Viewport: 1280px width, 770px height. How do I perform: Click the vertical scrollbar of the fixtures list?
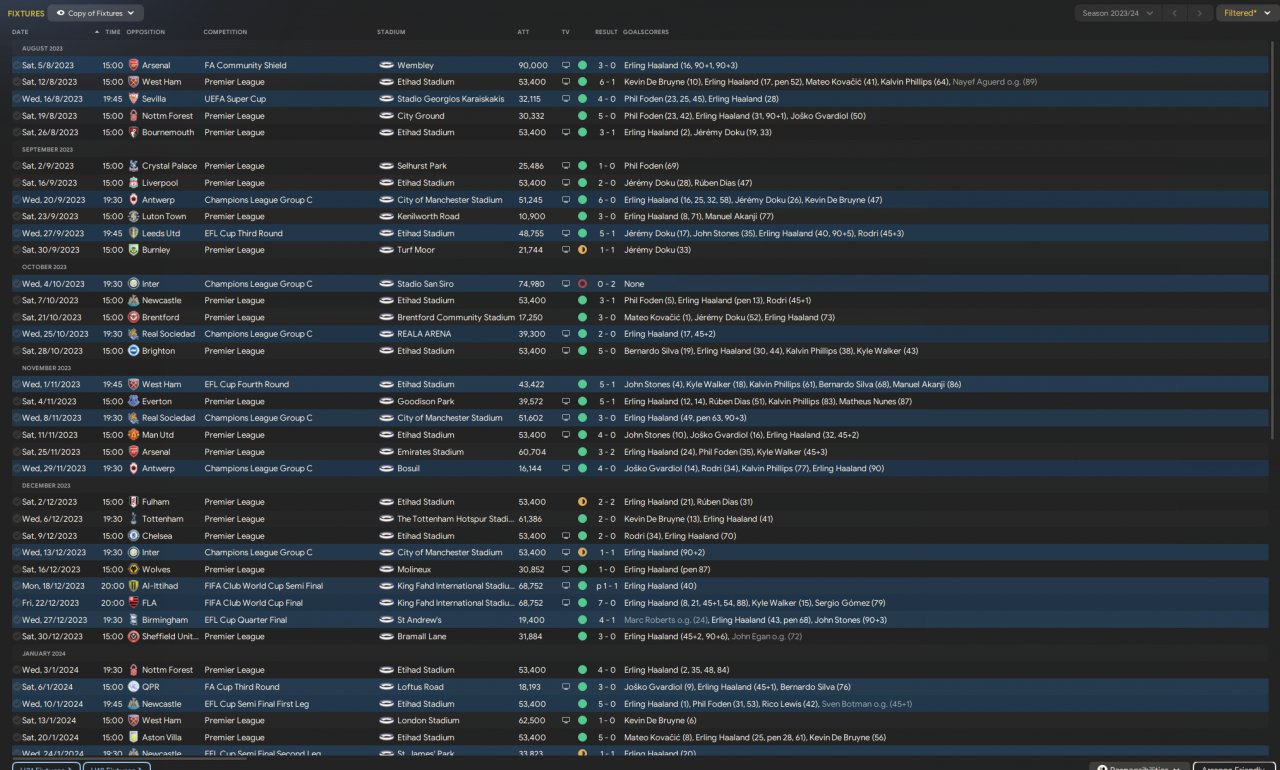[x=1274, y=240]
